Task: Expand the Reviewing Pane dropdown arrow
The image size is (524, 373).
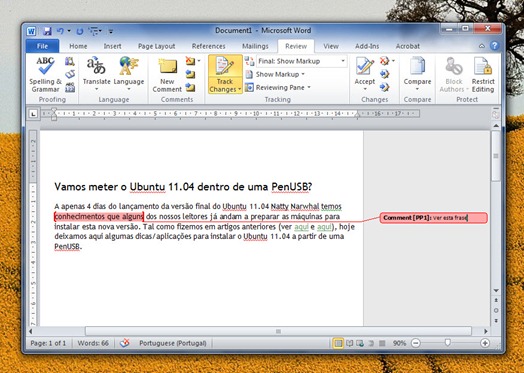Action: [309, 88]
